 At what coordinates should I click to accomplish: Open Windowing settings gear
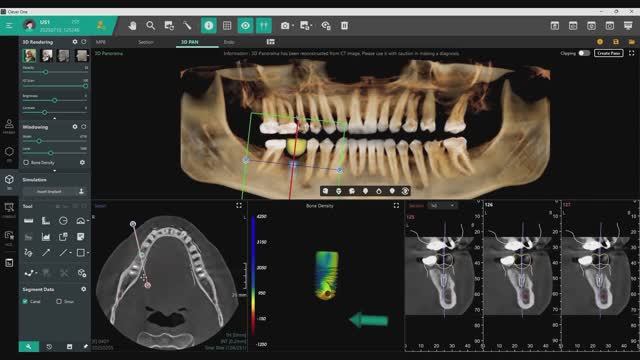75,127
